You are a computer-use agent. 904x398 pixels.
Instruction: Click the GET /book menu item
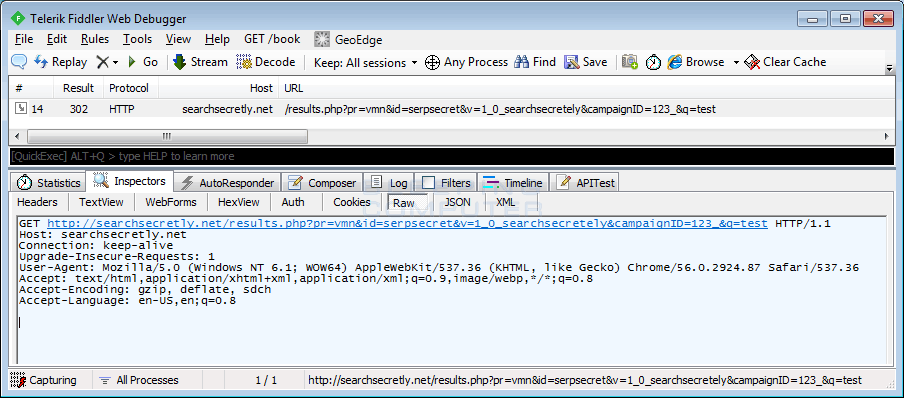(272, 39)
